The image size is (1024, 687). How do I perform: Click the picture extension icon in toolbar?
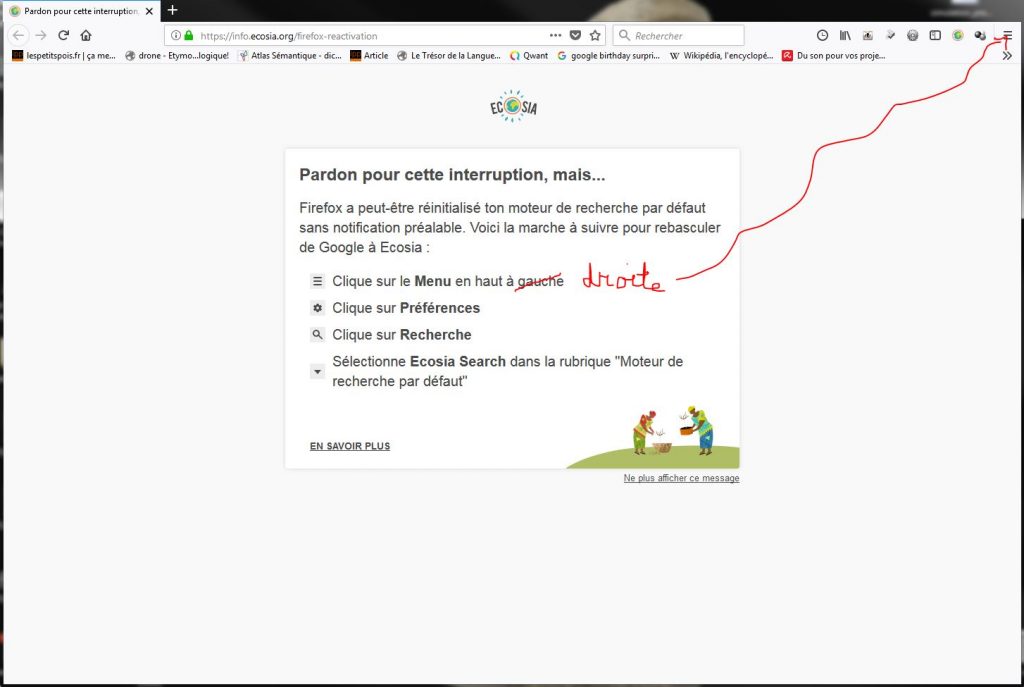click(867, 35)
